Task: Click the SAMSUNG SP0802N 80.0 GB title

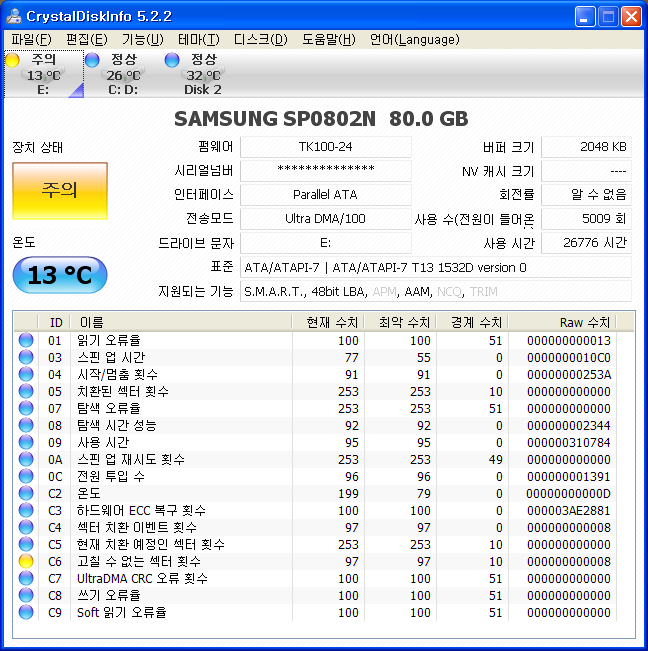Action: pyautogui.click(x=321, y=119)
